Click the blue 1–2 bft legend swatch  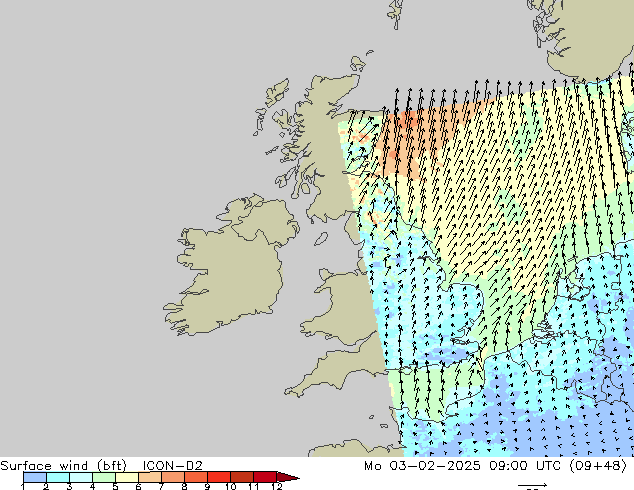point(35,477)
